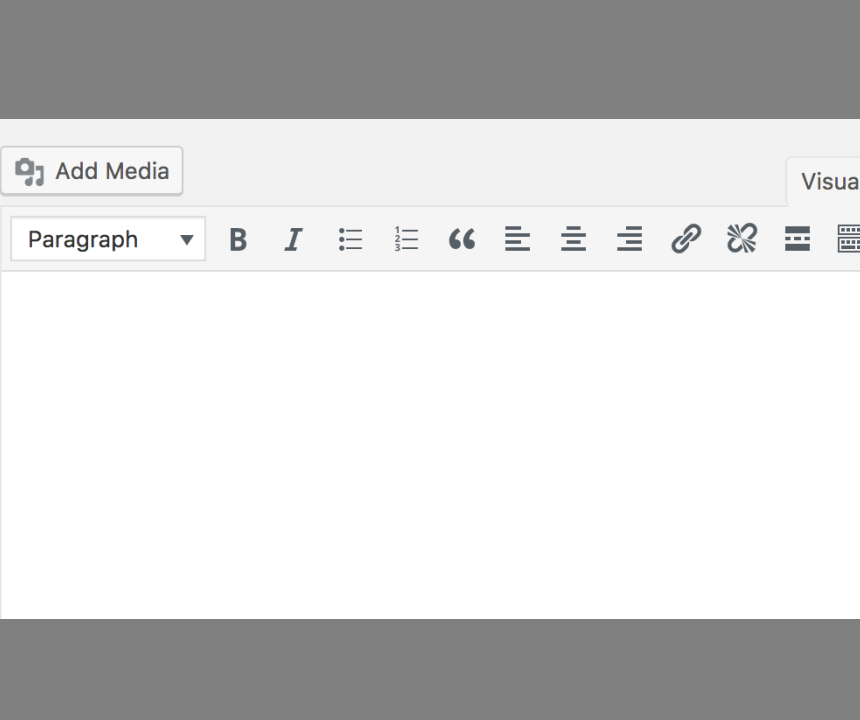
Task: Toggle the extended toolbar with keyboard icon
Action: click(849, 239)
